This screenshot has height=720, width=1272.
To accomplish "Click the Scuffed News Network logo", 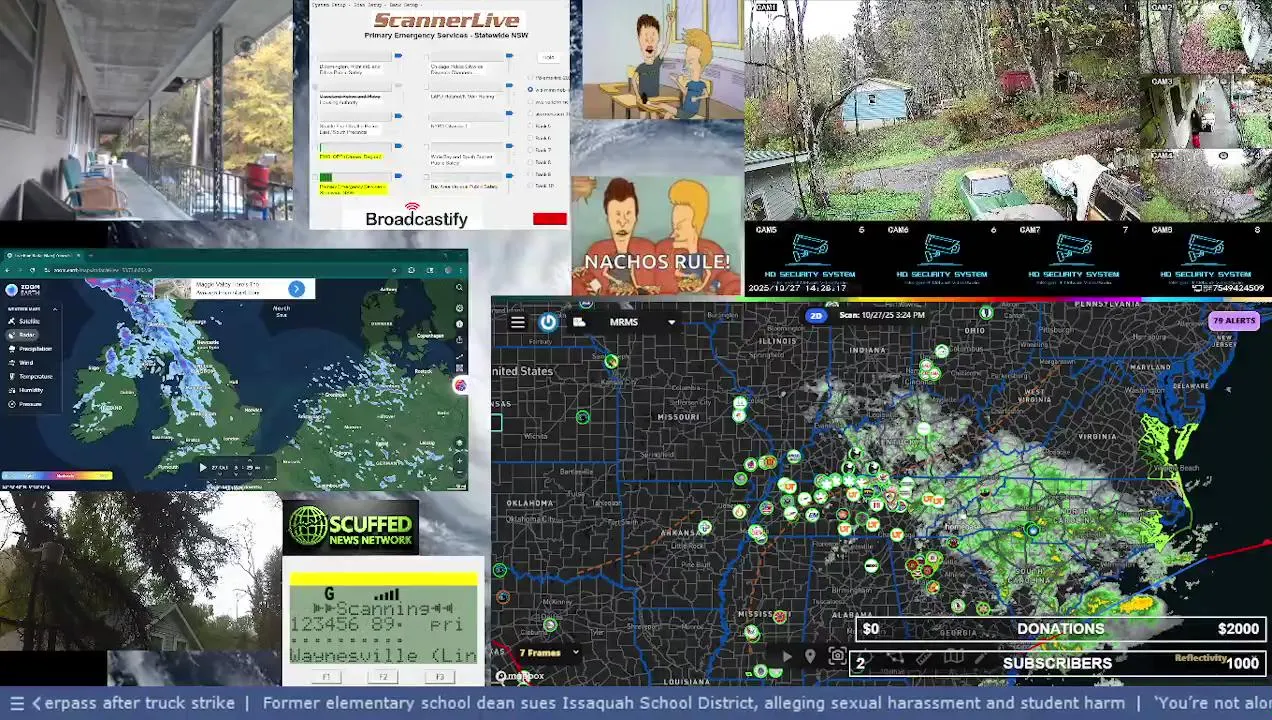I will click(350, 527).
